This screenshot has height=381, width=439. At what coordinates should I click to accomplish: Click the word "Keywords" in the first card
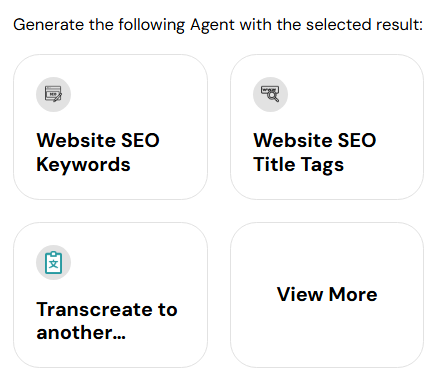click(x=83, y=165)
